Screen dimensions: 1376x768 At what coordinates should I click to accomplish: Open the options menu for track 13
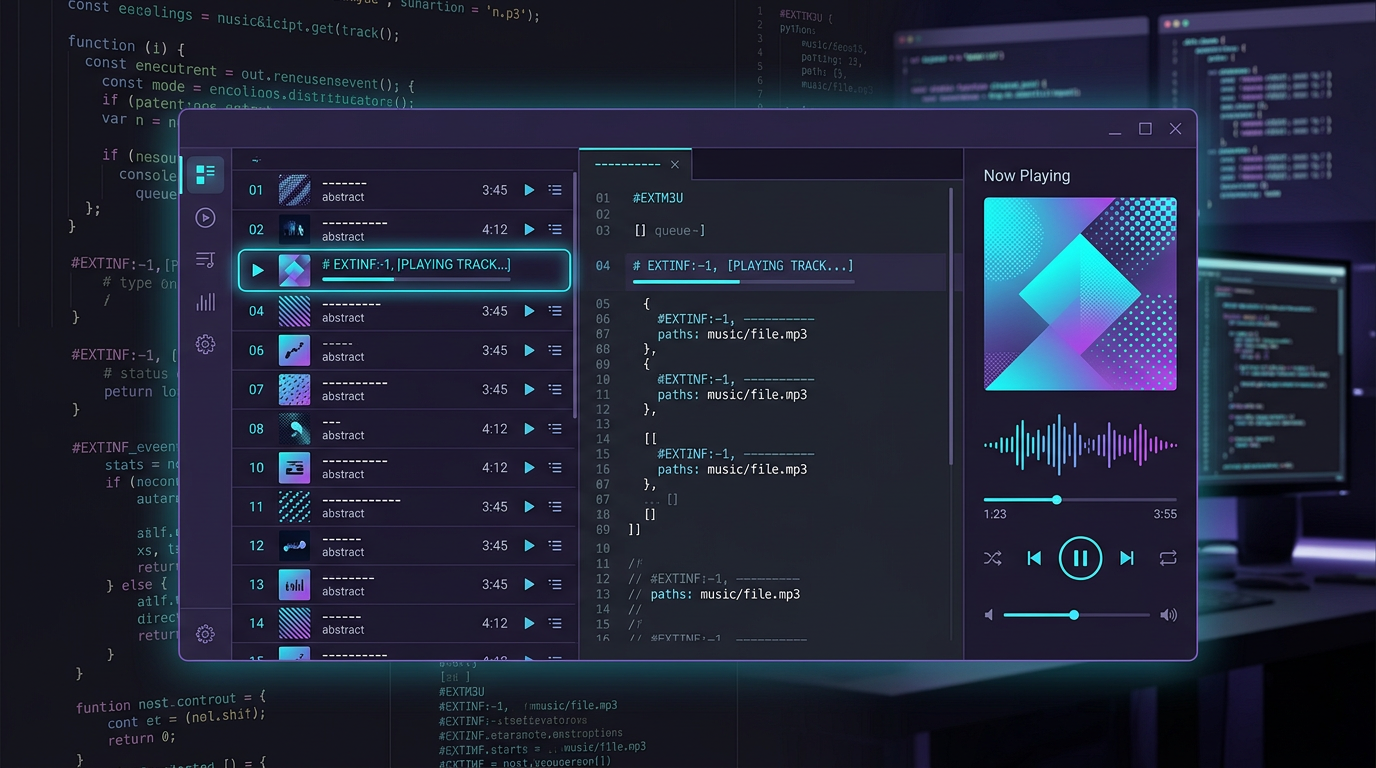tap(555, 584)
